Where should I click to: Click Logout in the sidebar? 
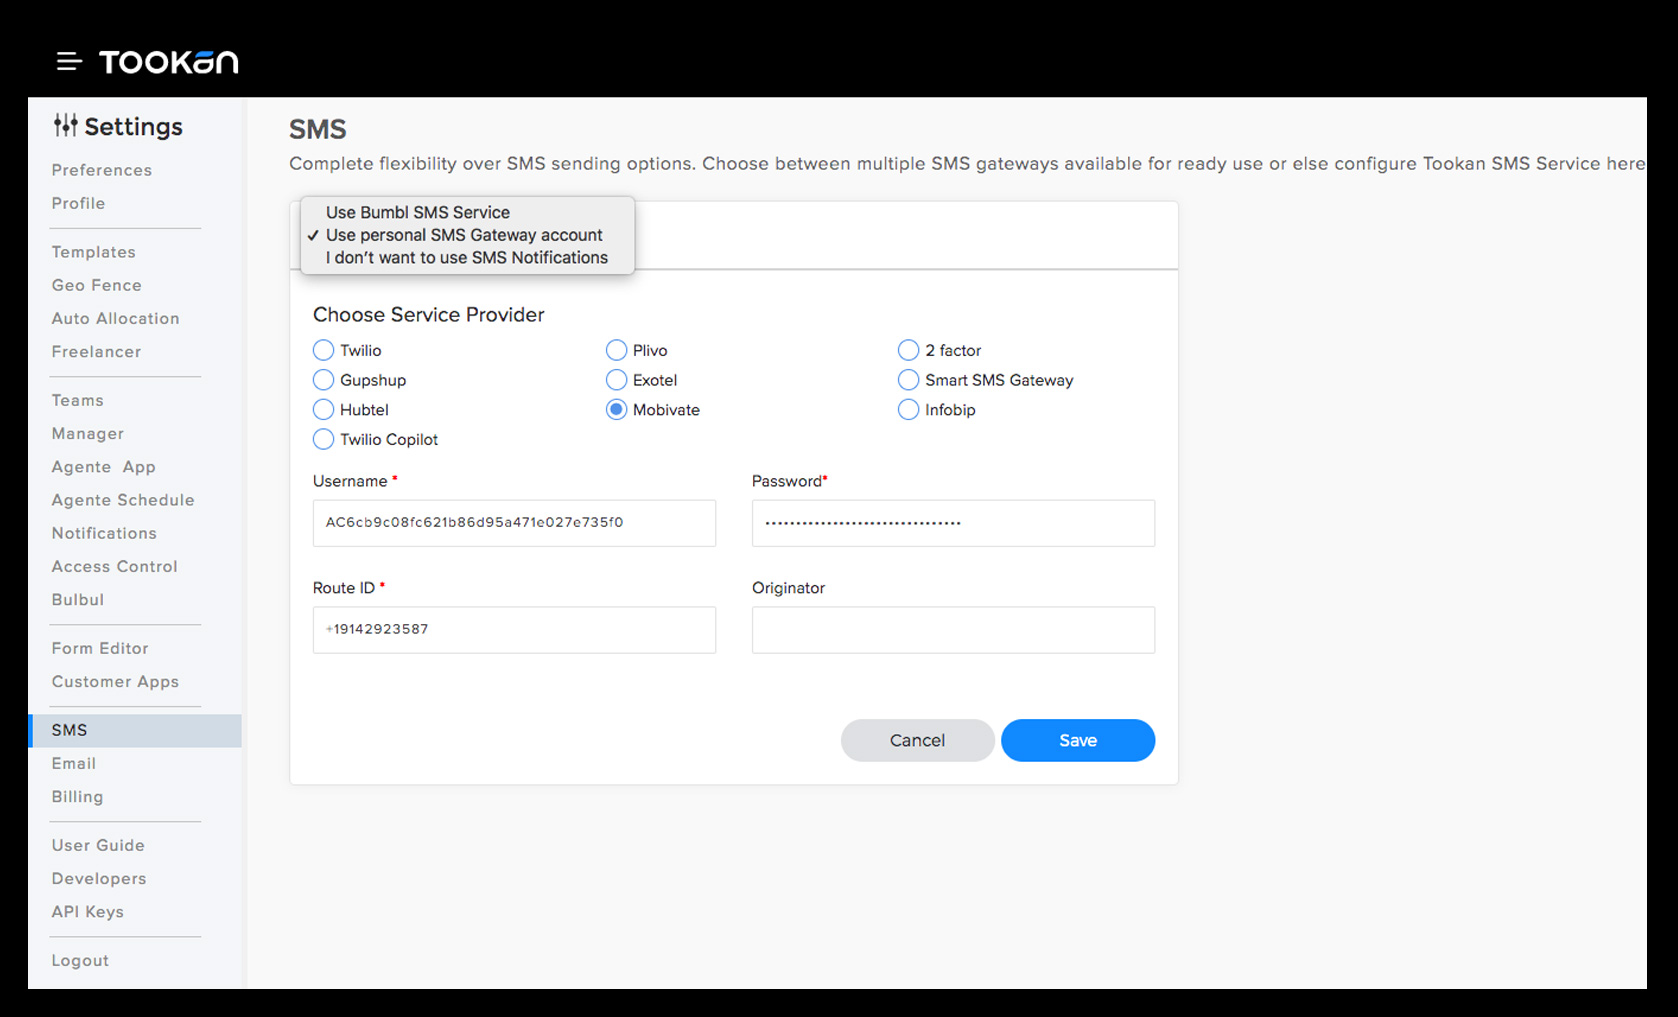[80, 960]
